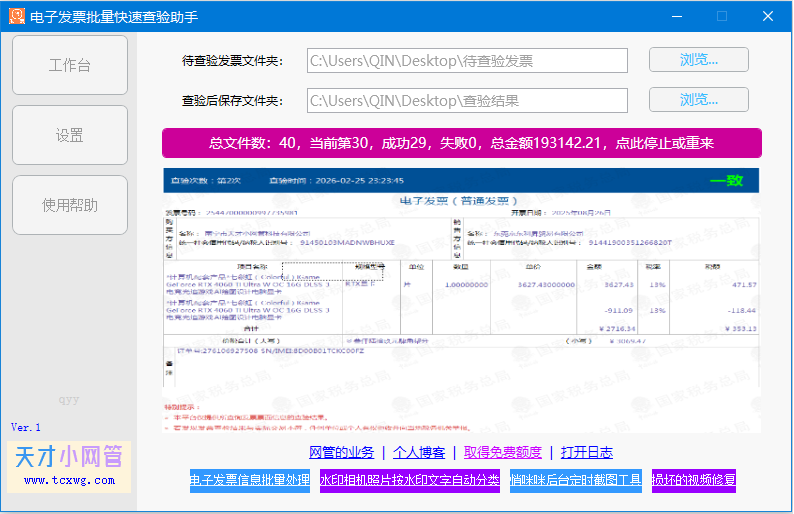The height and width of the screenshot is (514, 794).
Task: Open 水印相机照片按水印文字自动分类 tool link
Action: pos(410,480)
